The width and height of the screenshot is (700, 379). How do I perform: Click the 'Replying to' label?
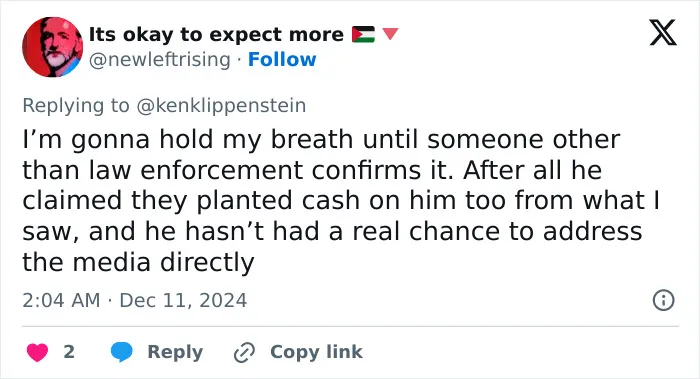pos(76,106)
